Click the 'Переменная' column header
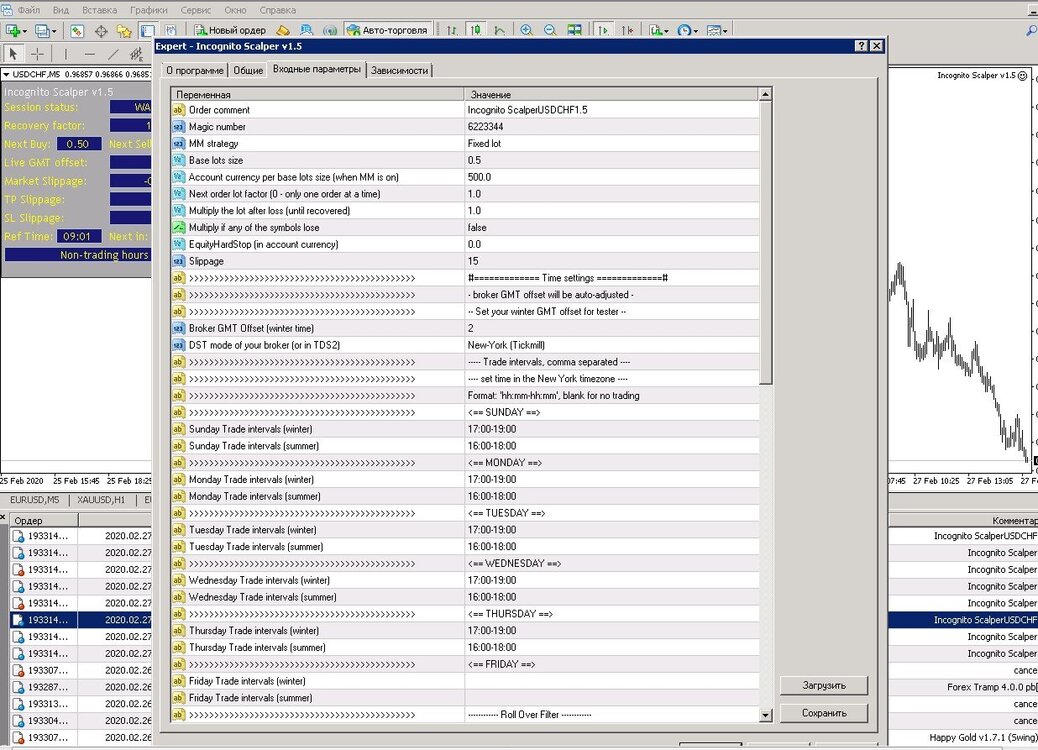Viewport: 1038px width, 750px height. pyautogui.click(x=318, y=95)
